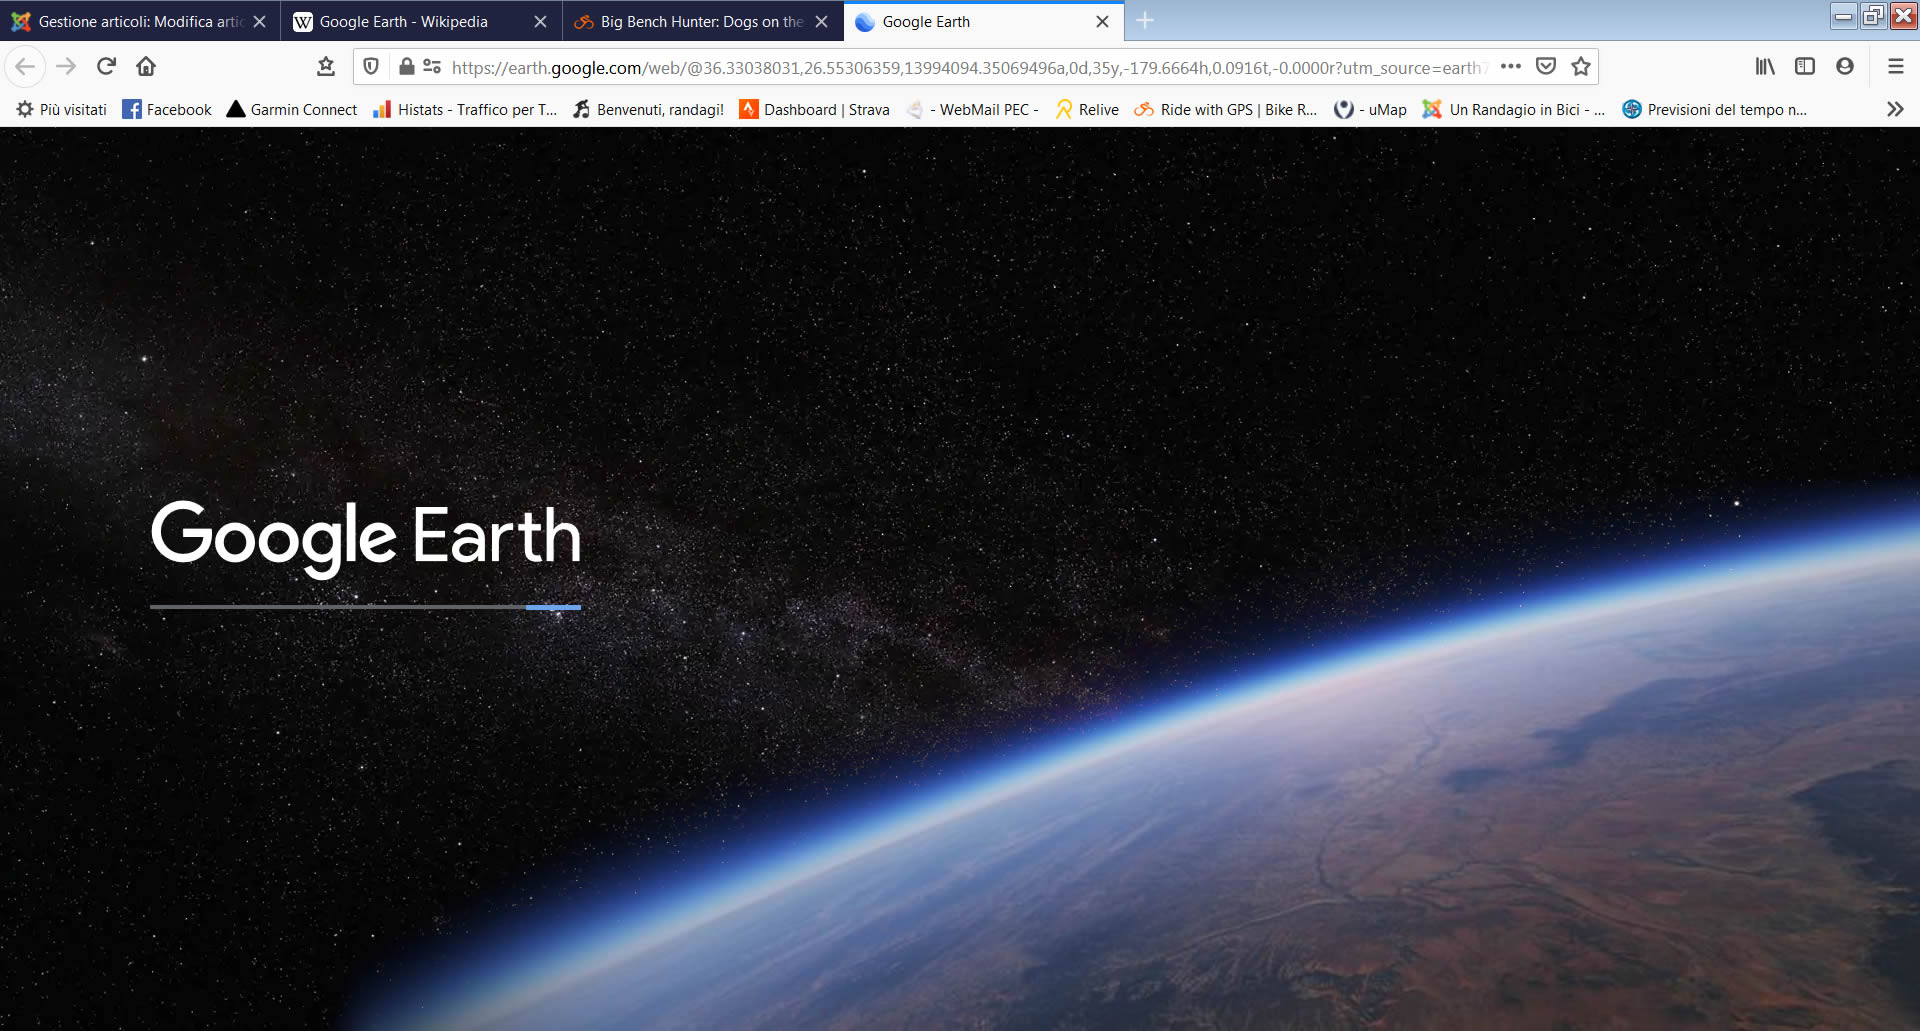Open the uMap bookmark
1920x1031 pixels.
1371,109
